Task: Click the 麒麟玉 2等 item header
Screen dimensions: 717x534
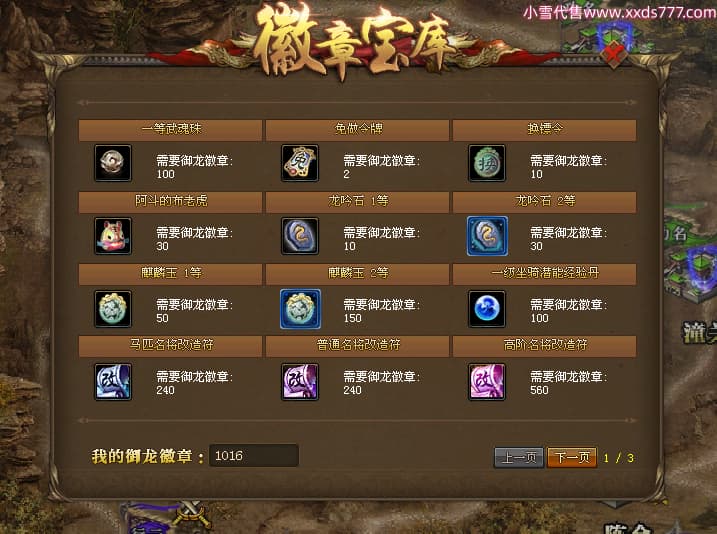Action: [358, 274]
